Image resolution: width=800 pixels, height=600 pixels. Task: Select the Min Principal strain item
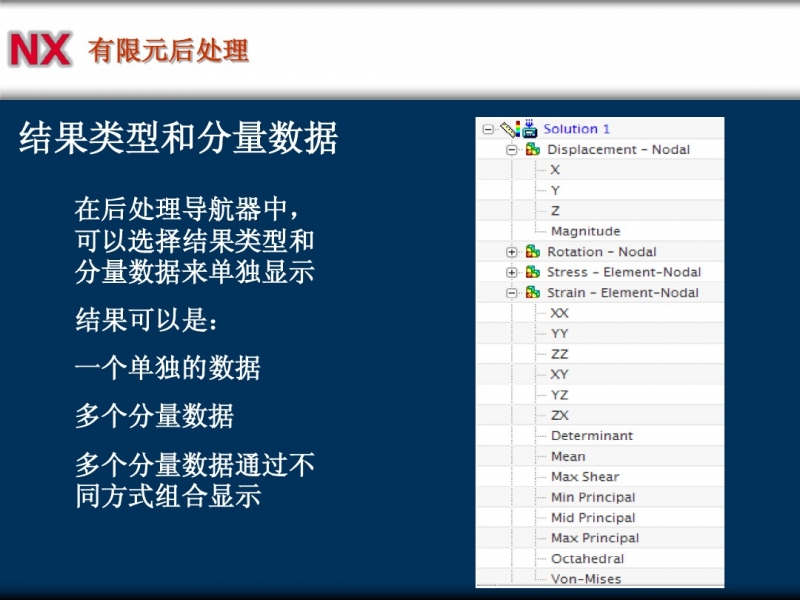click(592, 497)
